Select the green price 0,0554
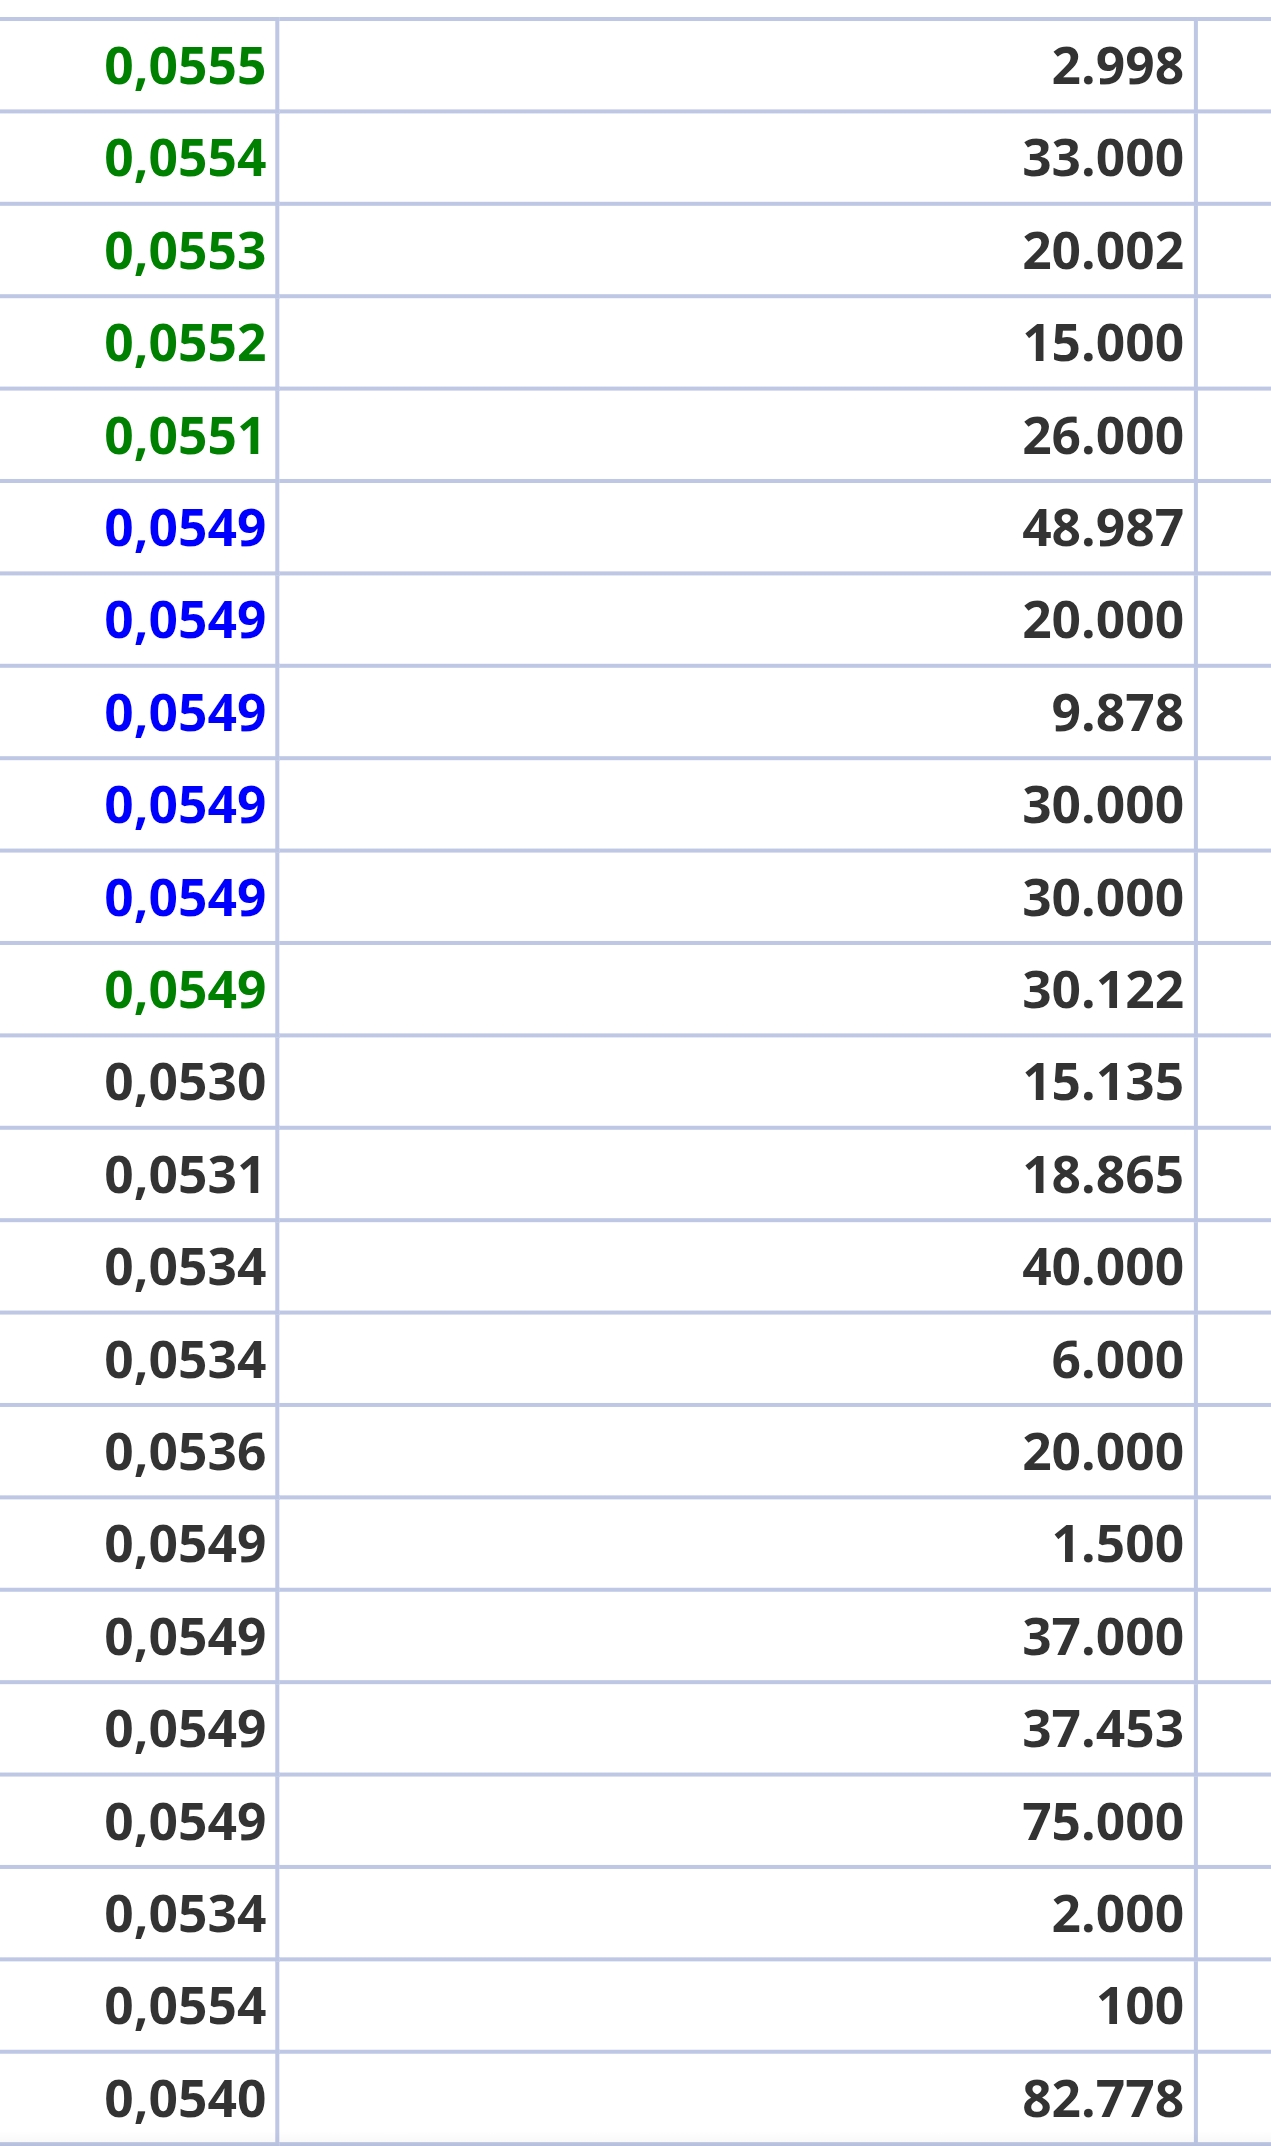Image resolution: width=1271 pixels, height=2146 pixels. [x=185, y=159]
